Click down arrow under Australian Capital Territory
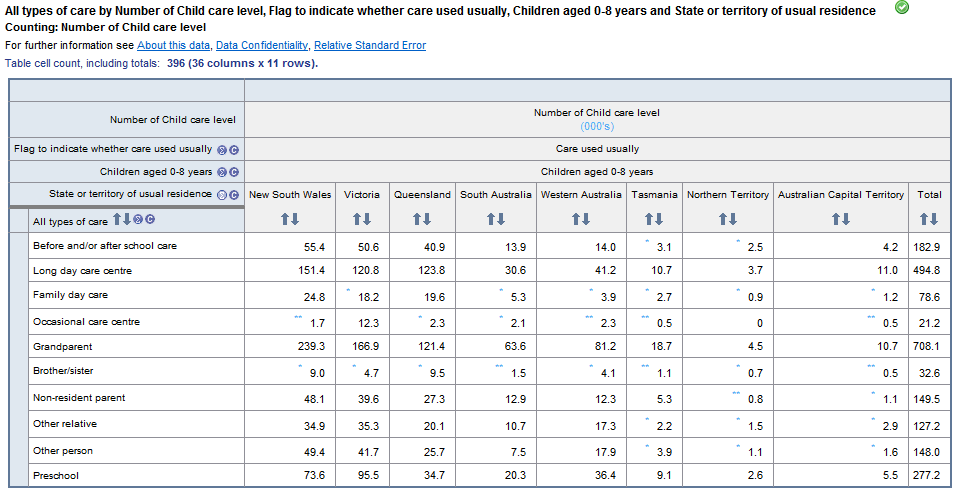This screenshot has height=493, width=962. 846,219
